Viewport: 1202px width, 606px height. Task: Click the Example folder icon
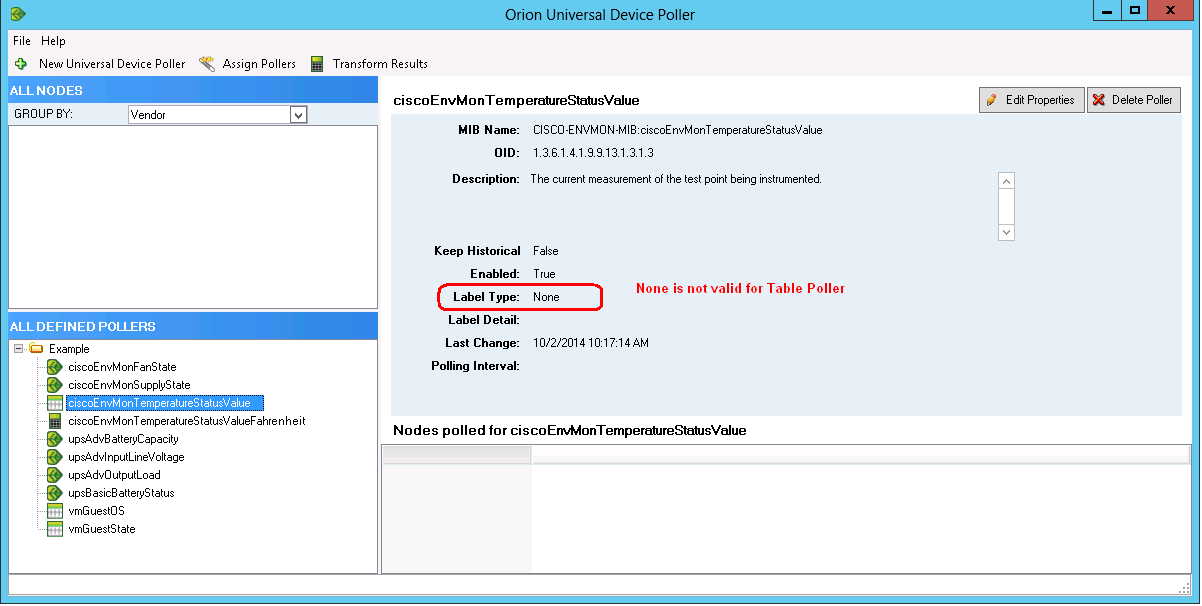[x=36, y=349]
